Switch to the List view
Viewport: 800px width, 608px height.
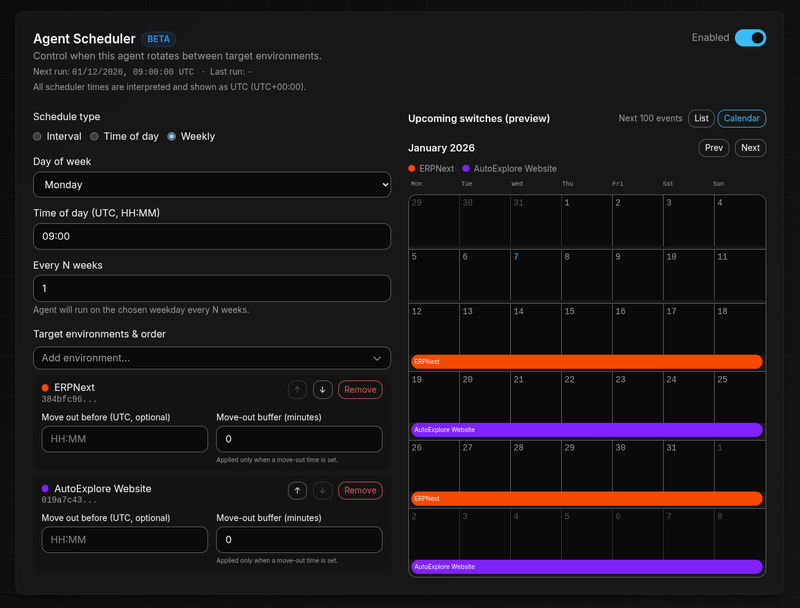click(701, 118)
